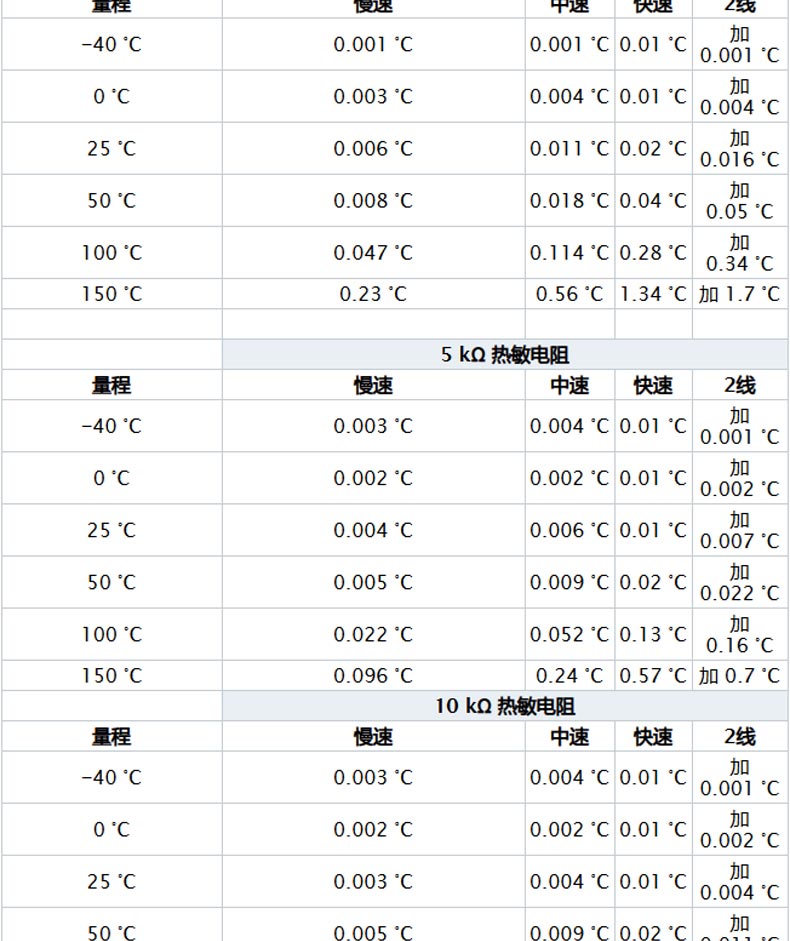This screenshot has width=790, height=941.
Task: Click the 0.114 °C medium-speed value
Action: click(569, 253)
